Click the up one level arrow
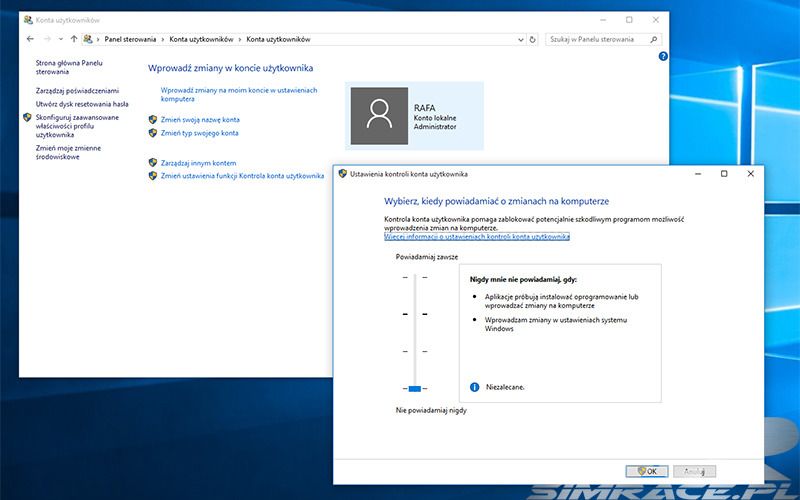 pos(74,39)
